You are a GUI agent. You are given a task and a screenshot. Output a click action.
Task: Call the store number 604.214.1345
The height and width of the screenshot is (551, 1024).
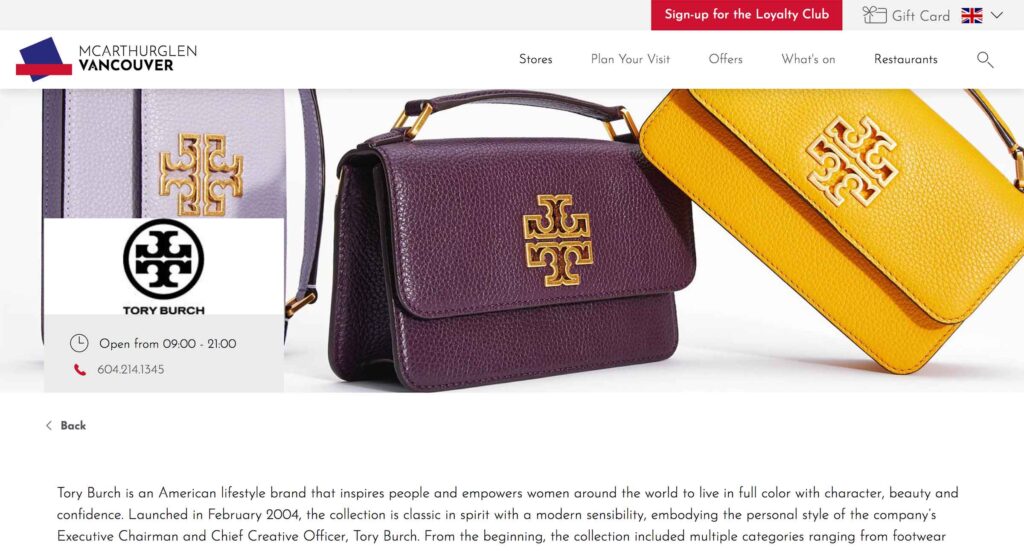131,370
